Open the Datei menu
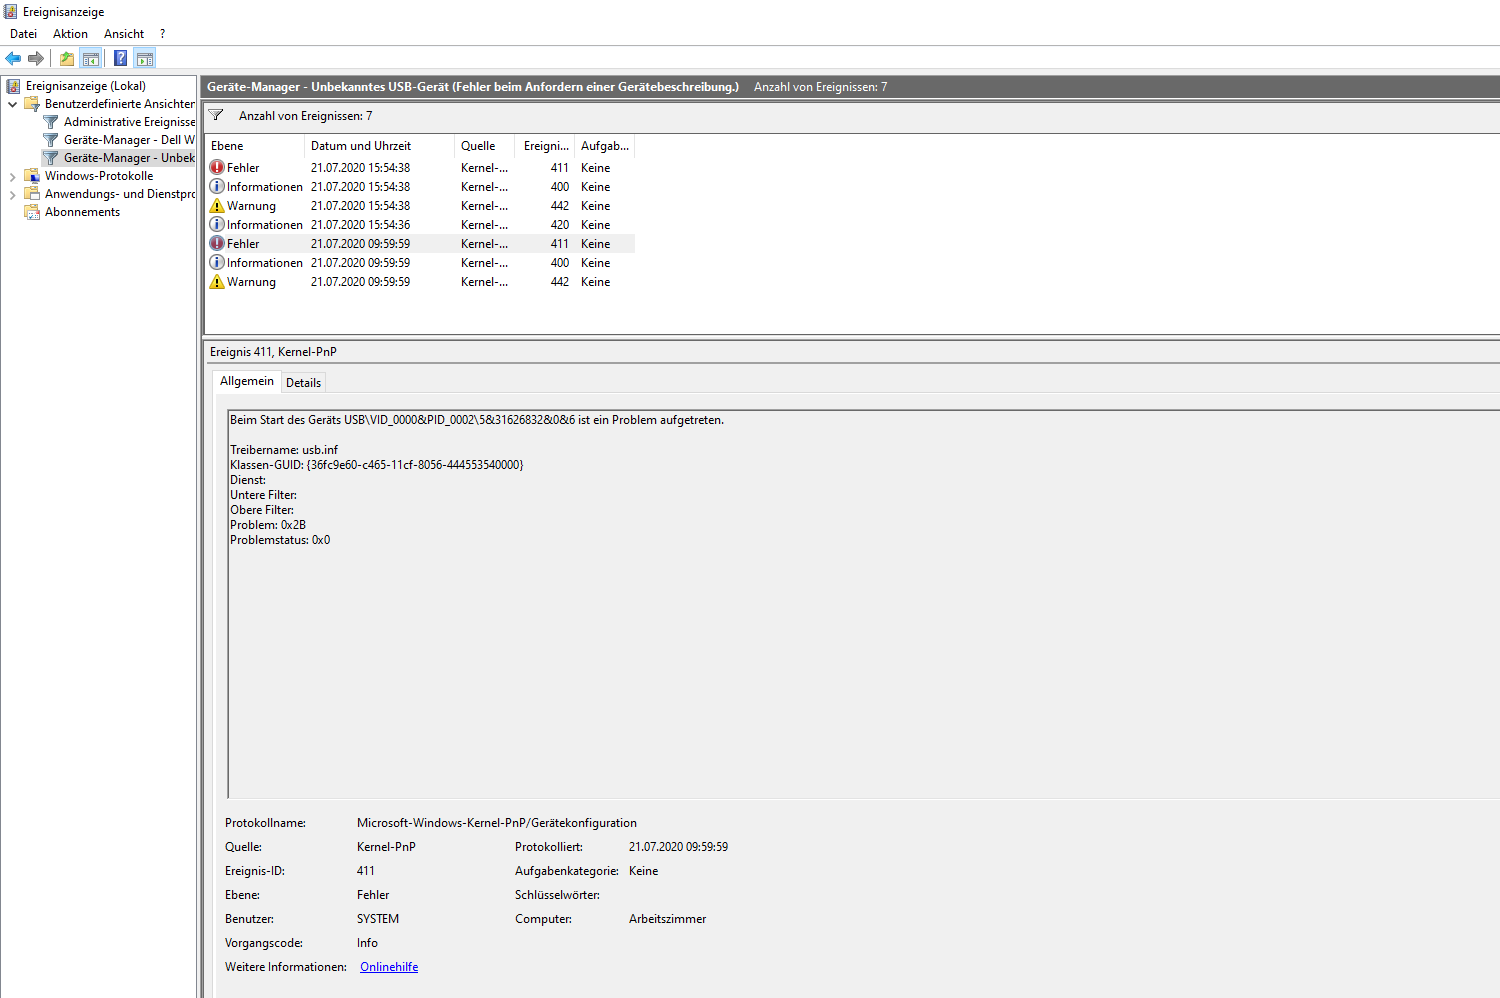The image size is (1500, 998). (23, 33)
